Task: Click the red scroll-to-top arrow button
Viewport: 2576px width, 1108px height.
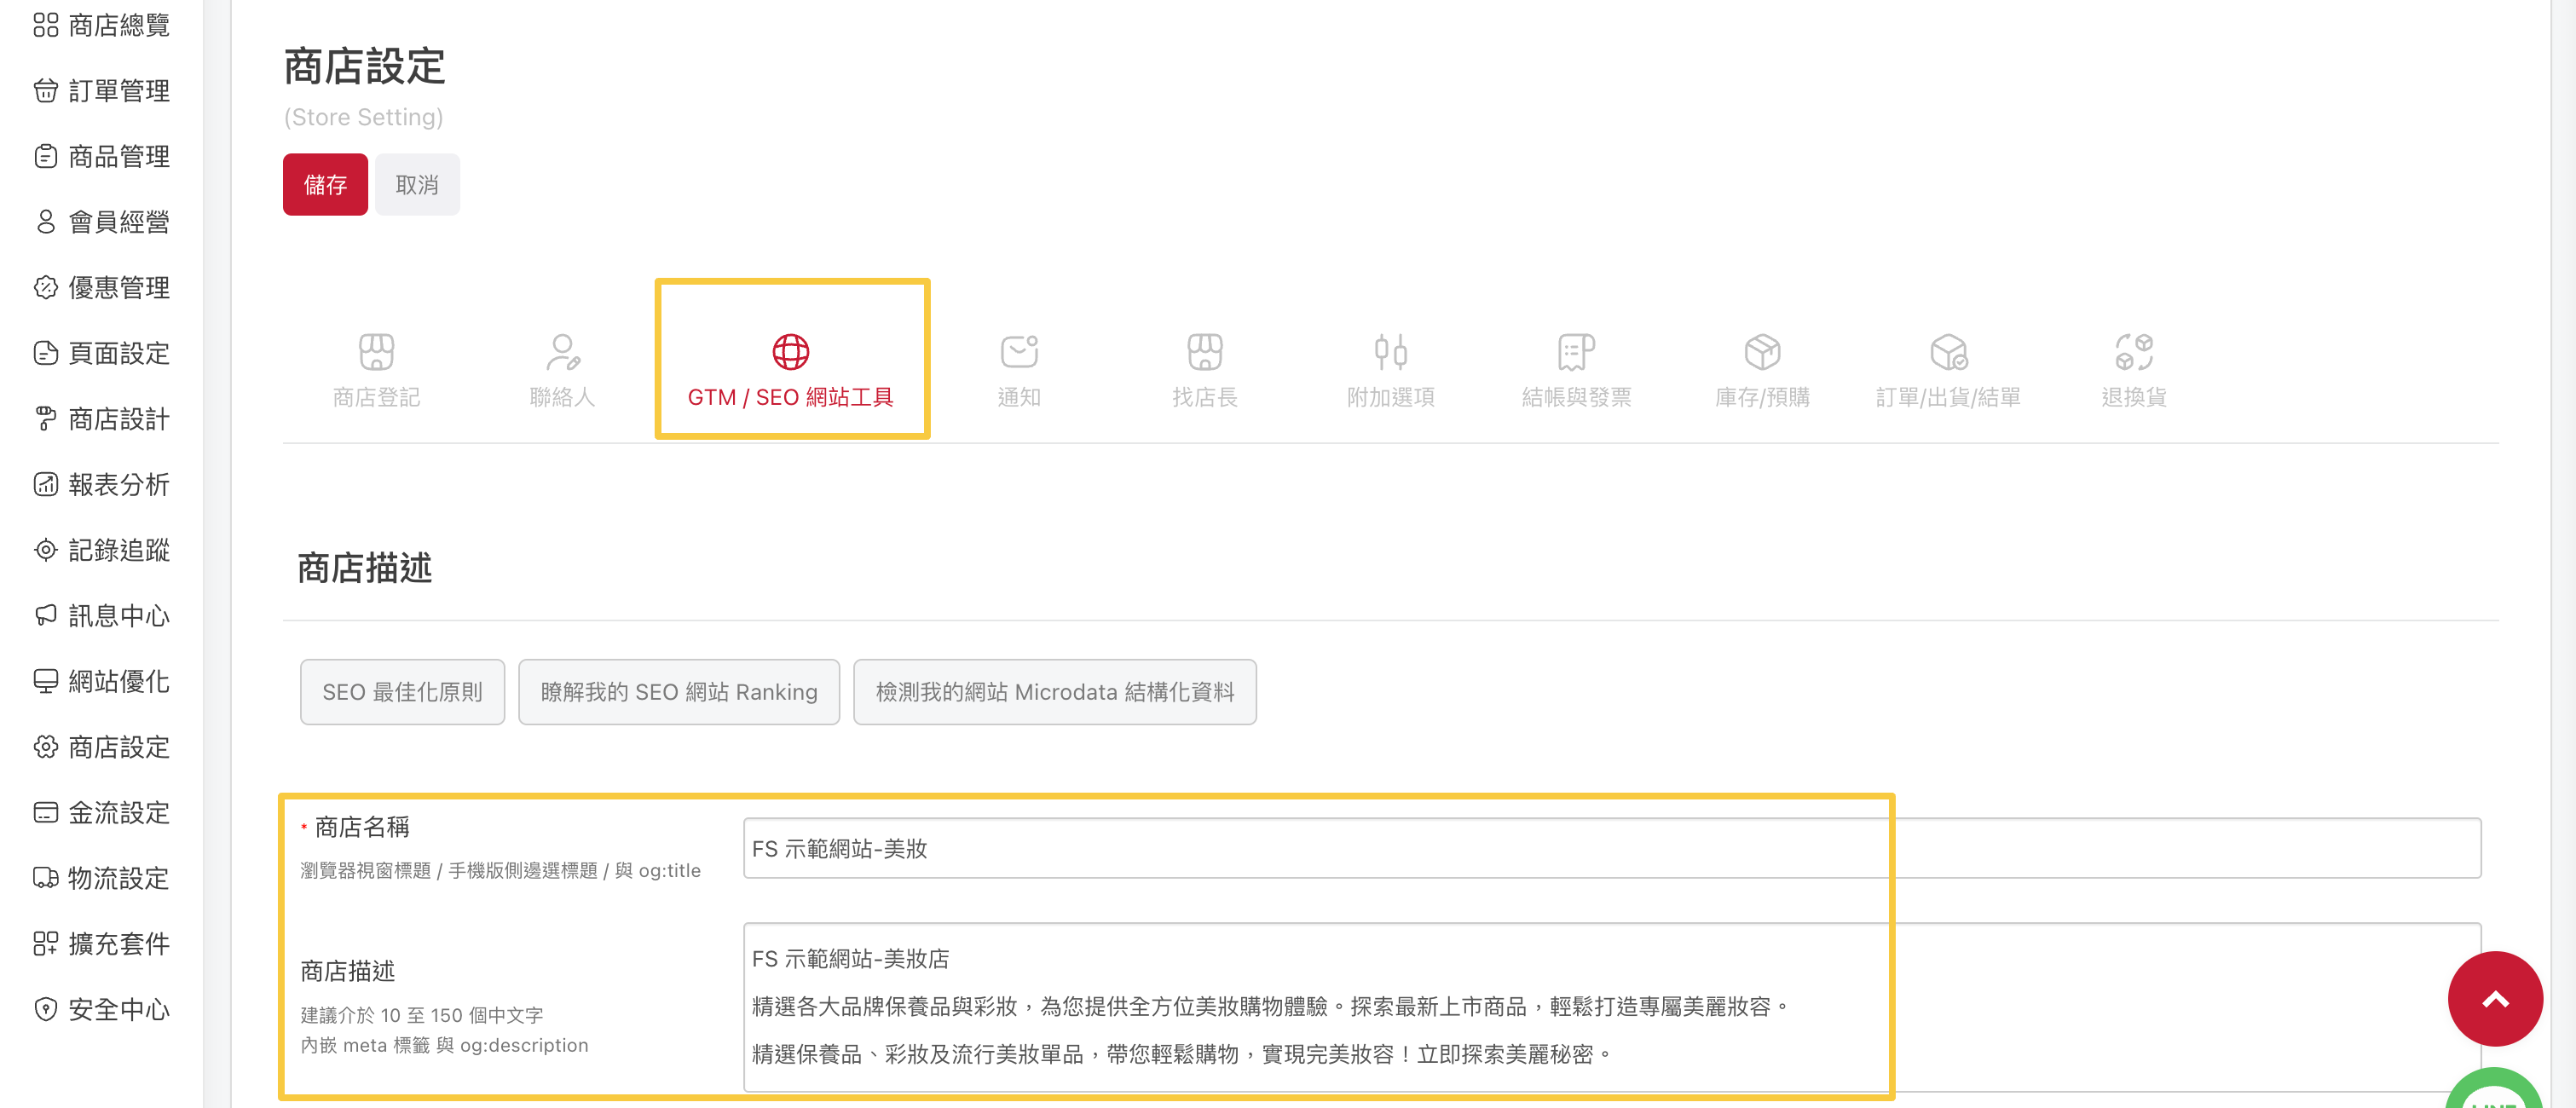Action: click(x=2495, y=998)
